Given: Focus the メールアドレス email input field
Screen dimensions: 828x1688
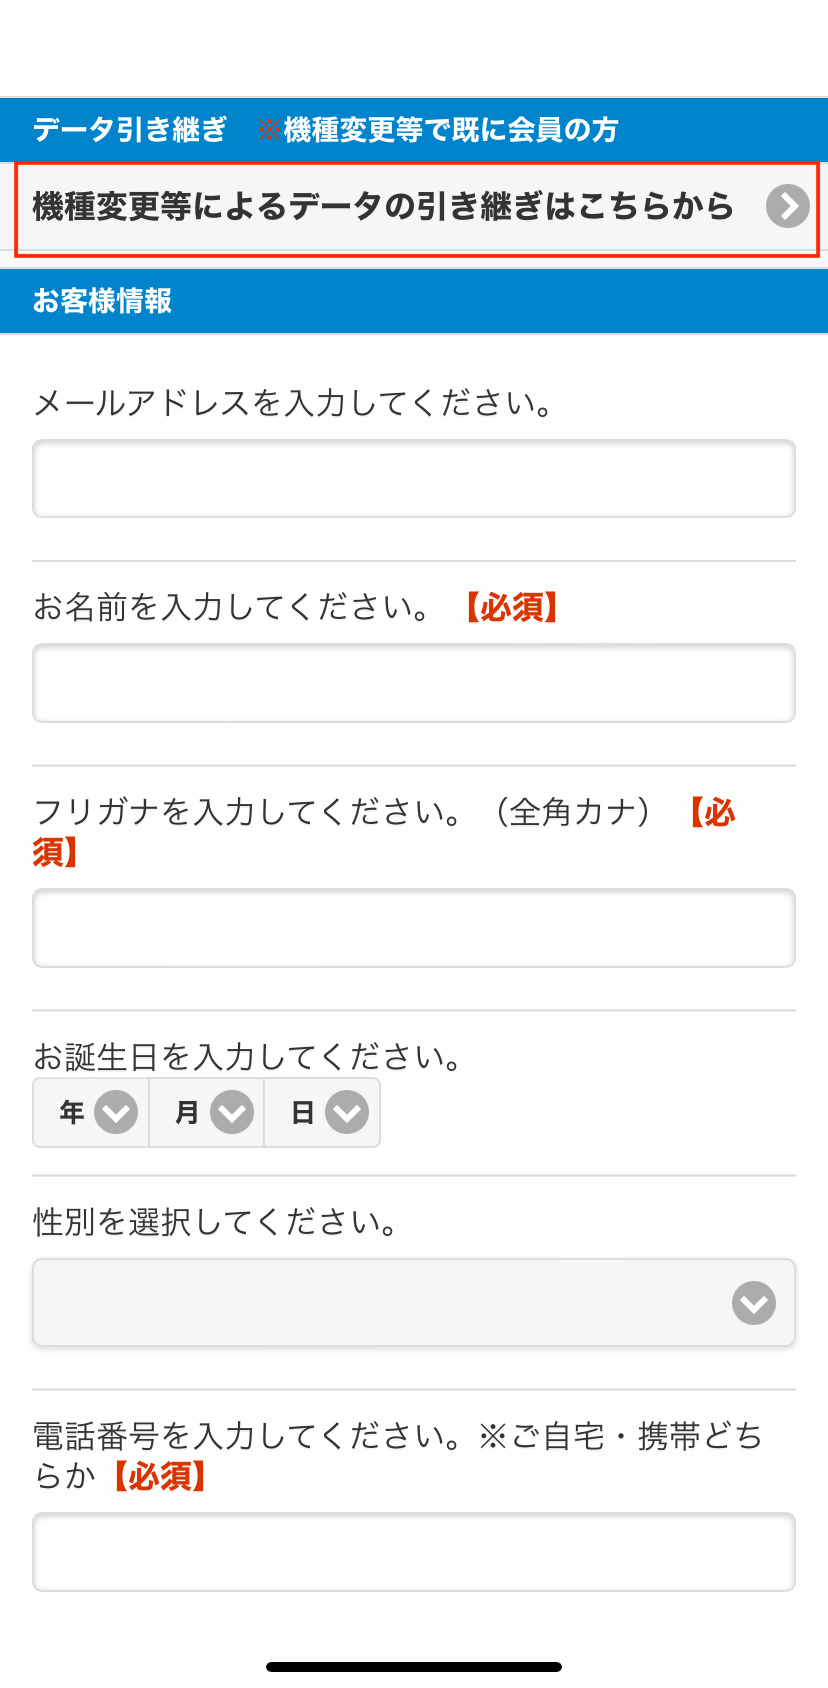Looking at the screenshot, I should pyautogui.click(x=413, y=479).
